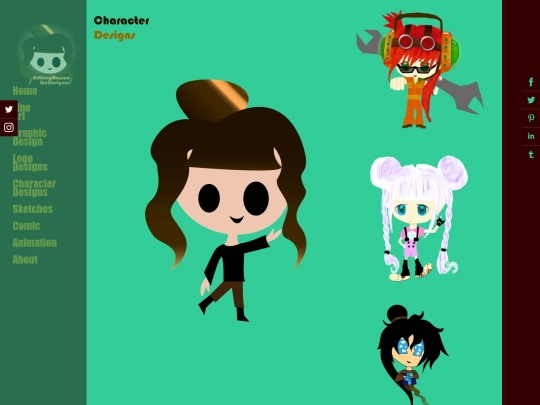Image resolution: width=540 pixels, height=405 pixels.
Task: Share on Facebook via right sidebar icon
Action: [x=531, y=82]
